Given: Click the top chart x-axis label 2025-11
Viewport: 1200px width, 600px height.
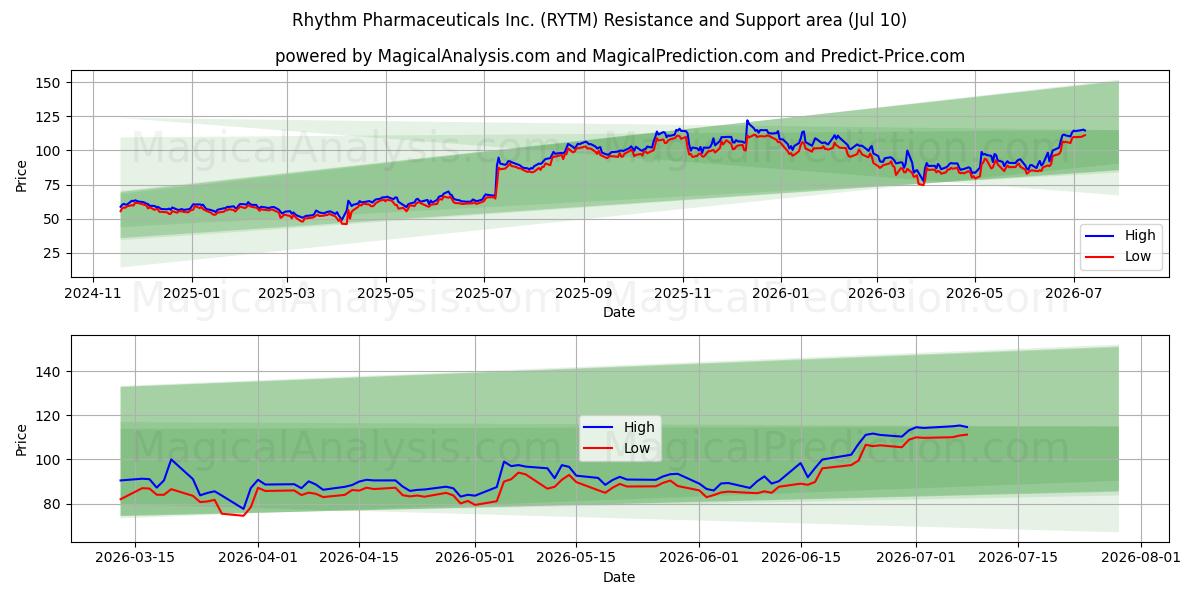Looking at the screenshot, I should pyautogui.click(x=683, y=294).
